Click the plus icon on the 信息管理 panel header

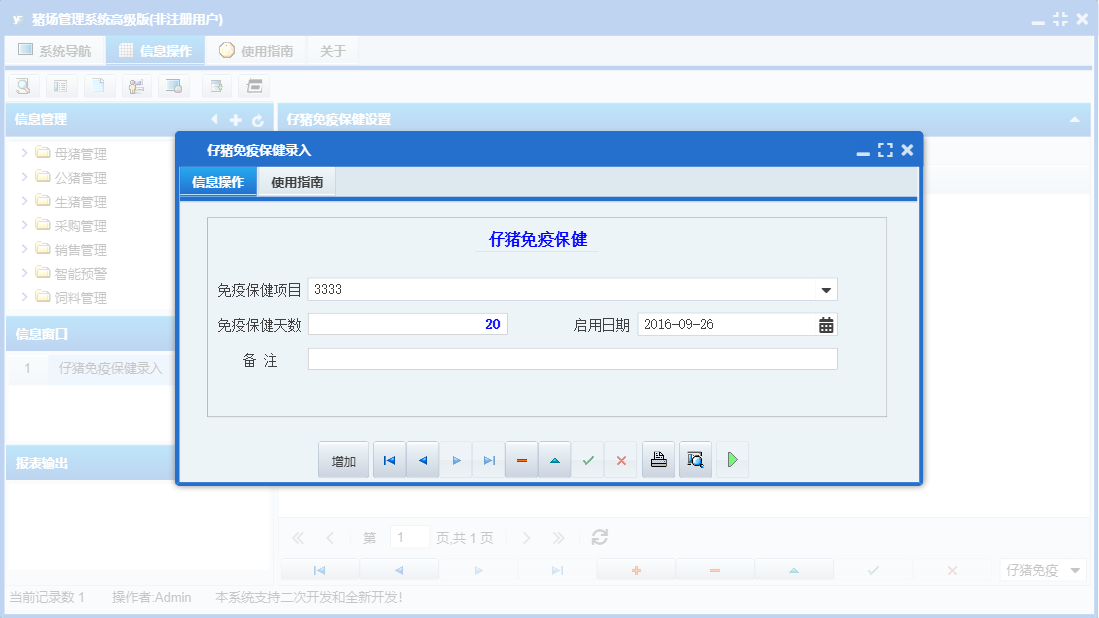click(234, 119)
